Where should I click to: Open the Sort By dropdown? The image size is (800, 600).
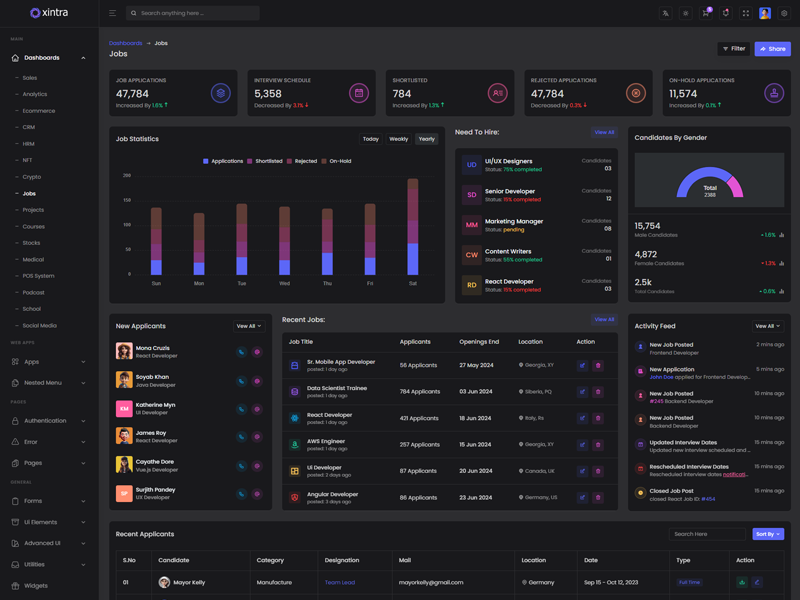(x=768, y=534)
